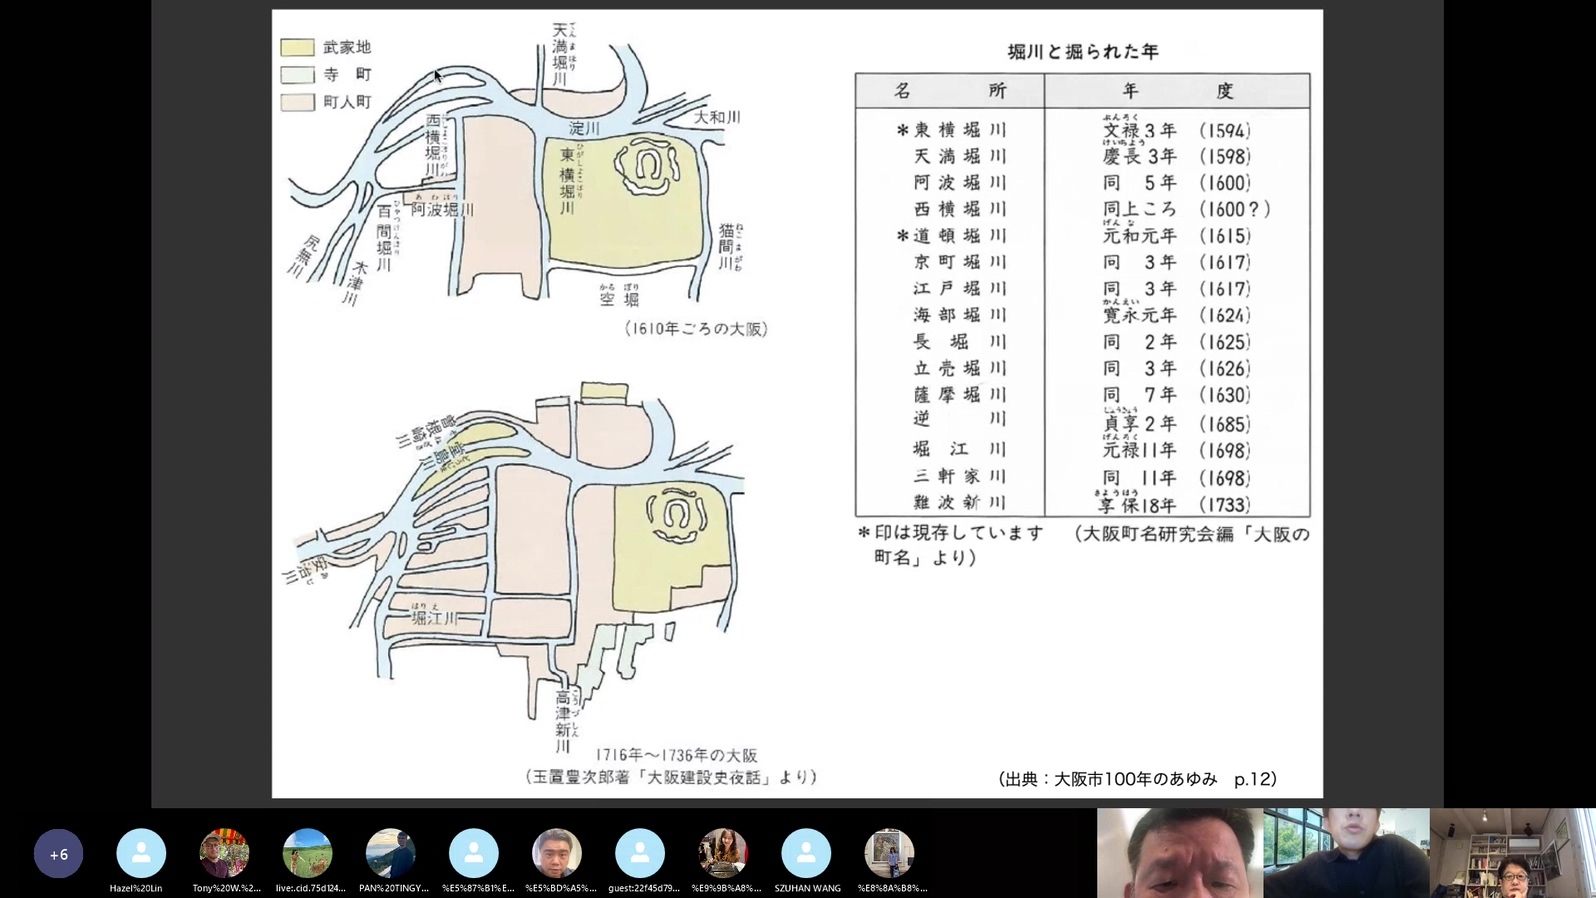
Task: Click the 江戸堀川 table row name
Action: (x=960, y=289)
